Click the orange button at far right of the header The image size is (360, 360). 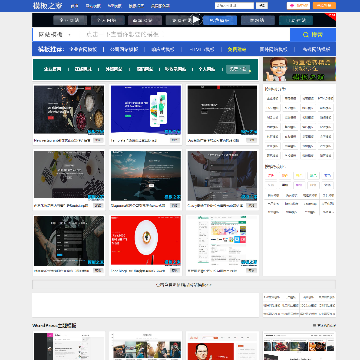click(x=324, y=5)
